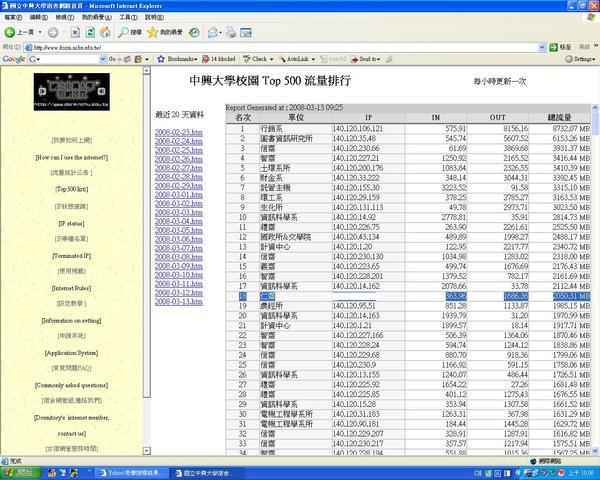Select IP cell 140.120.106.121
Image resolution: width=600 pixels, height=480 pixels.
368,129
